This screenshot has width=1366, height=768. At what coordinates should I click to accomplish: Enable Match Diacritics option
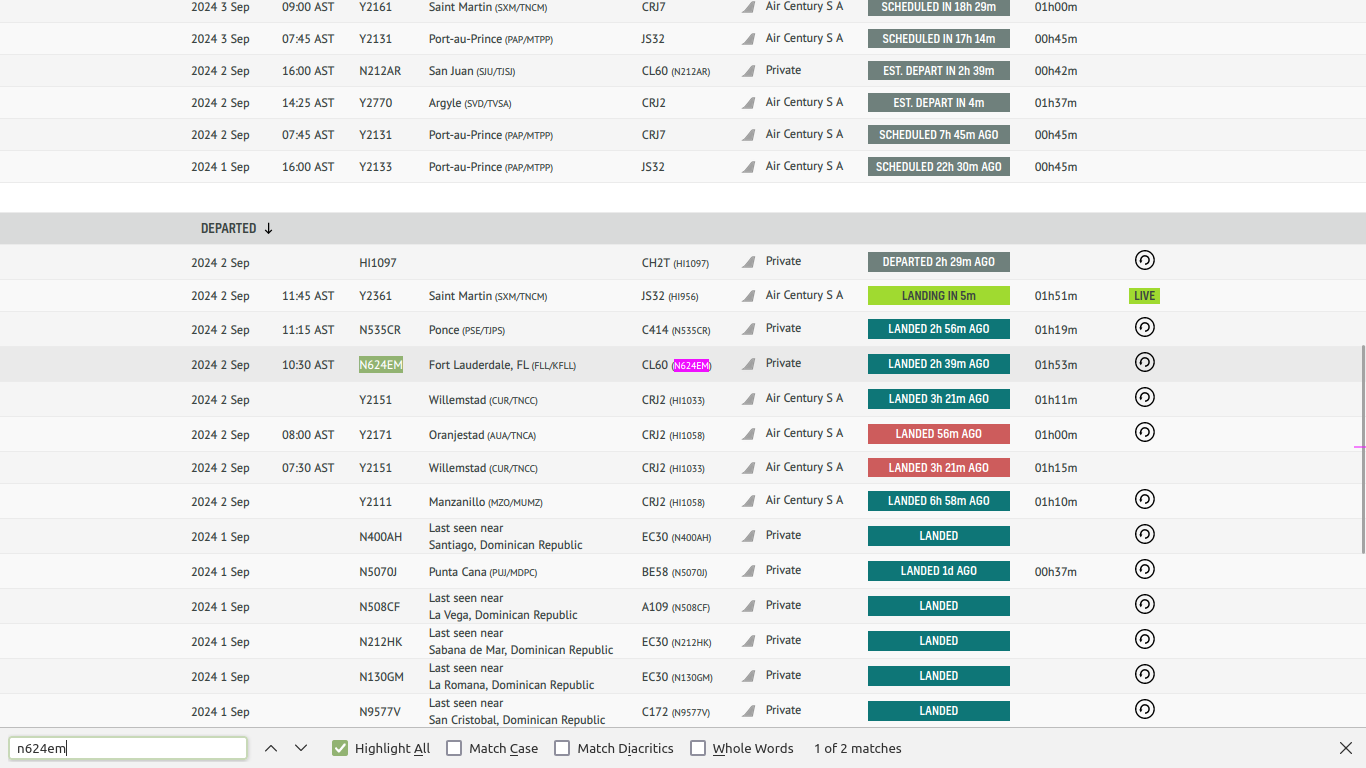tap(562, 748)
